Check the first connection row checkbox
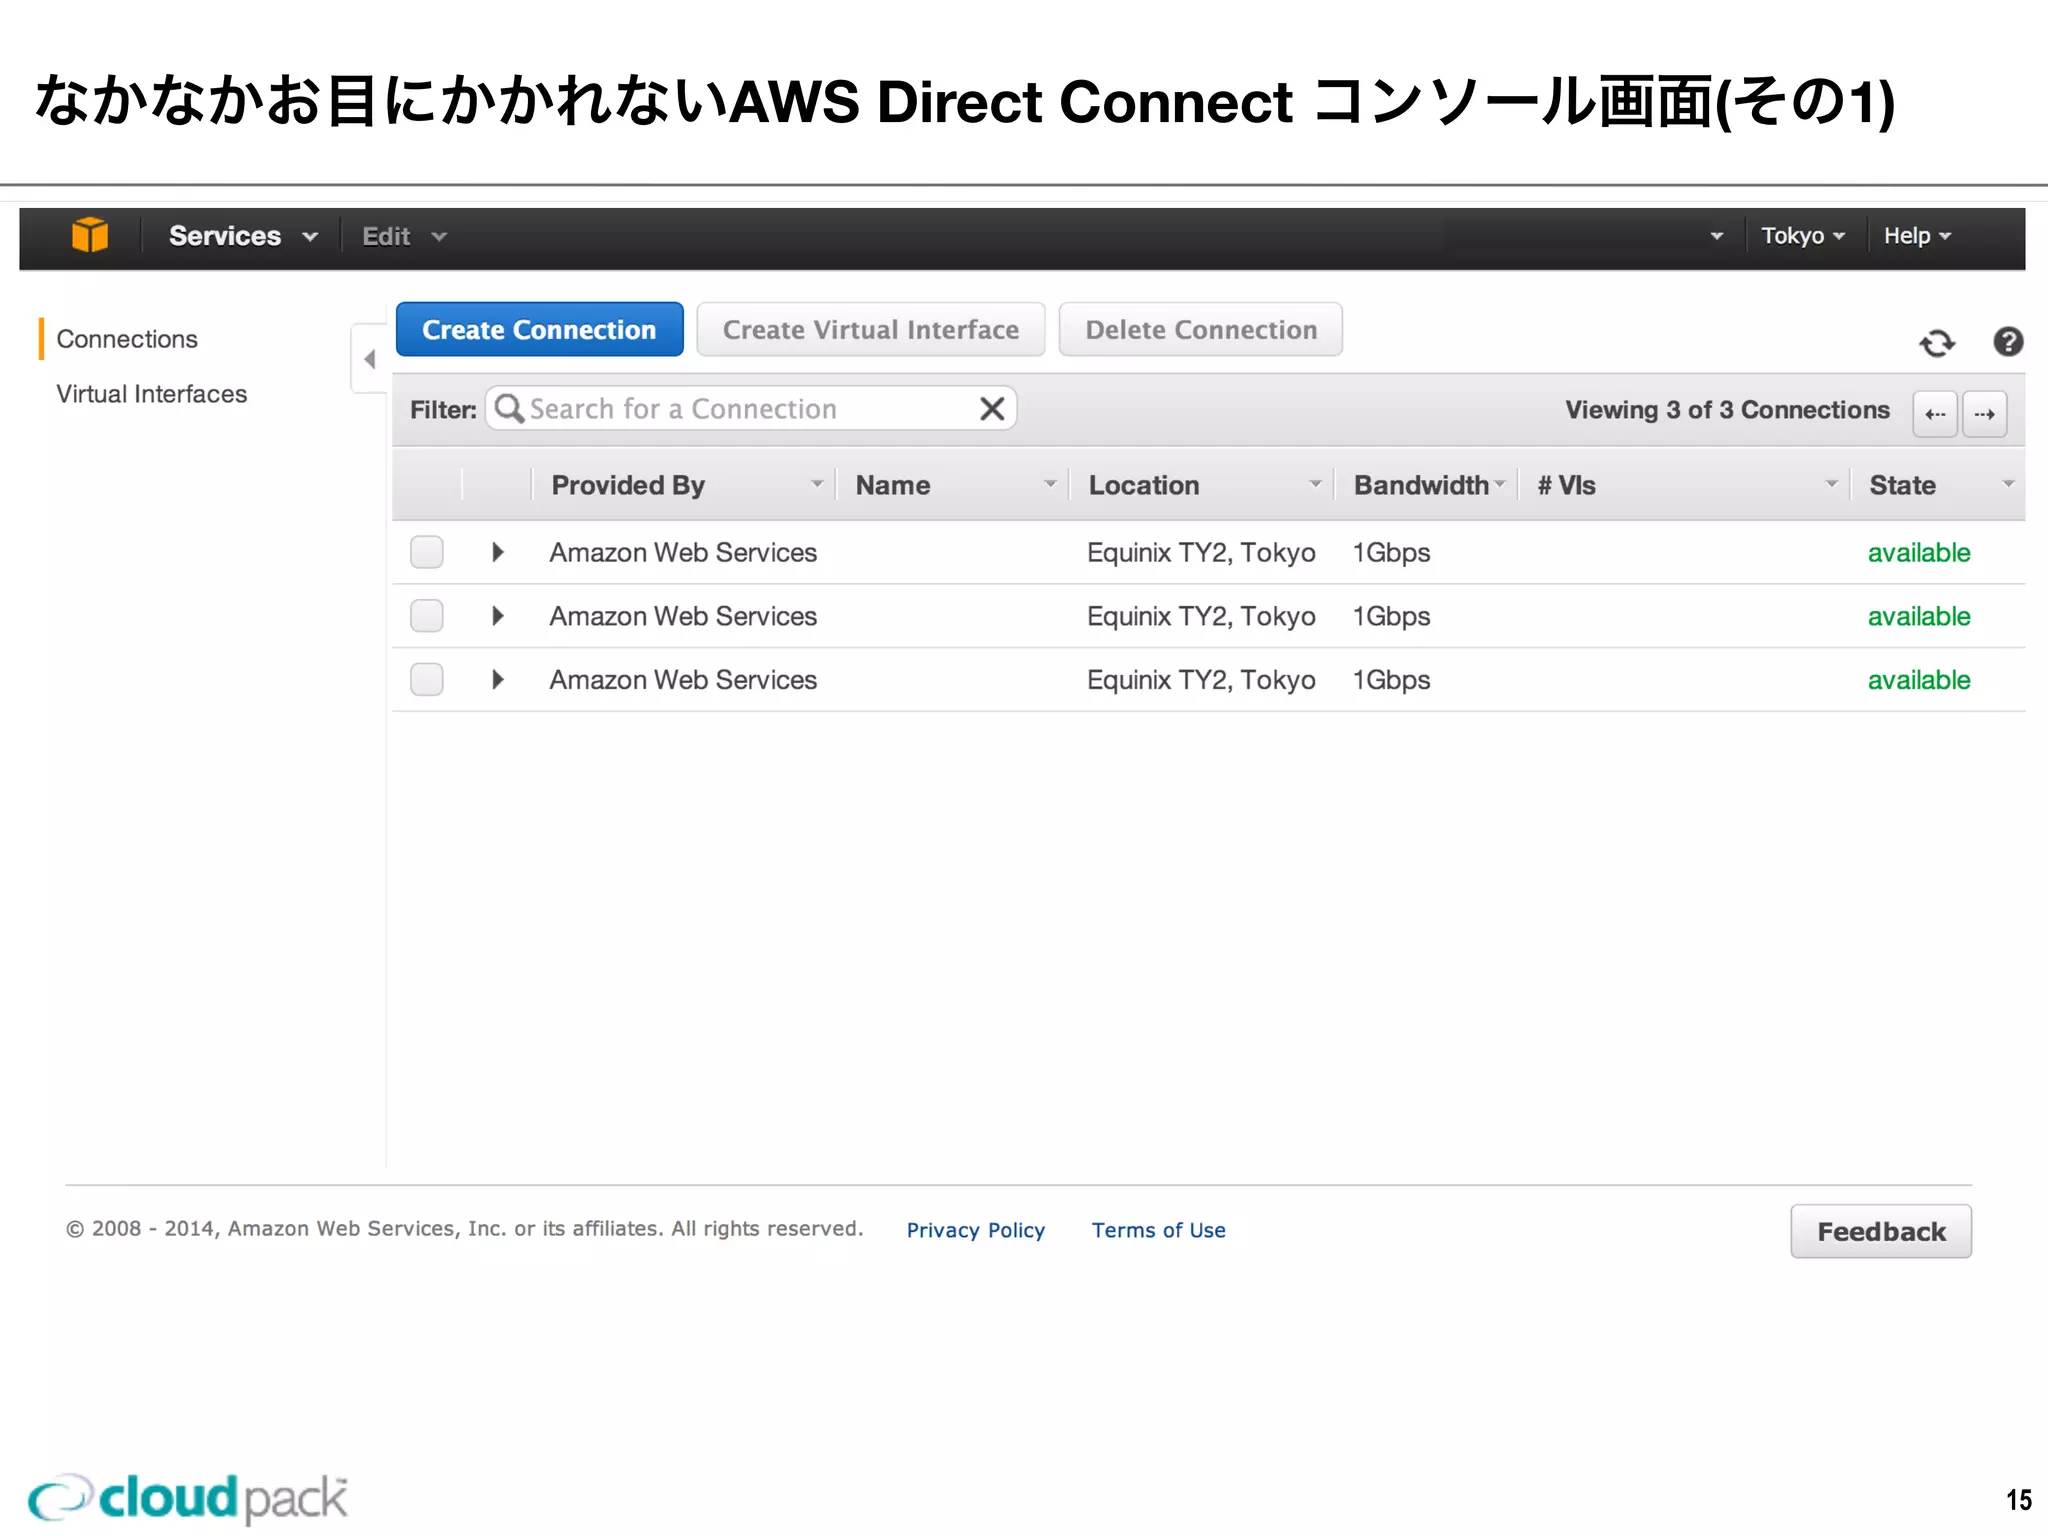This screenshot has width=2048, height=1536. (427, 552)
